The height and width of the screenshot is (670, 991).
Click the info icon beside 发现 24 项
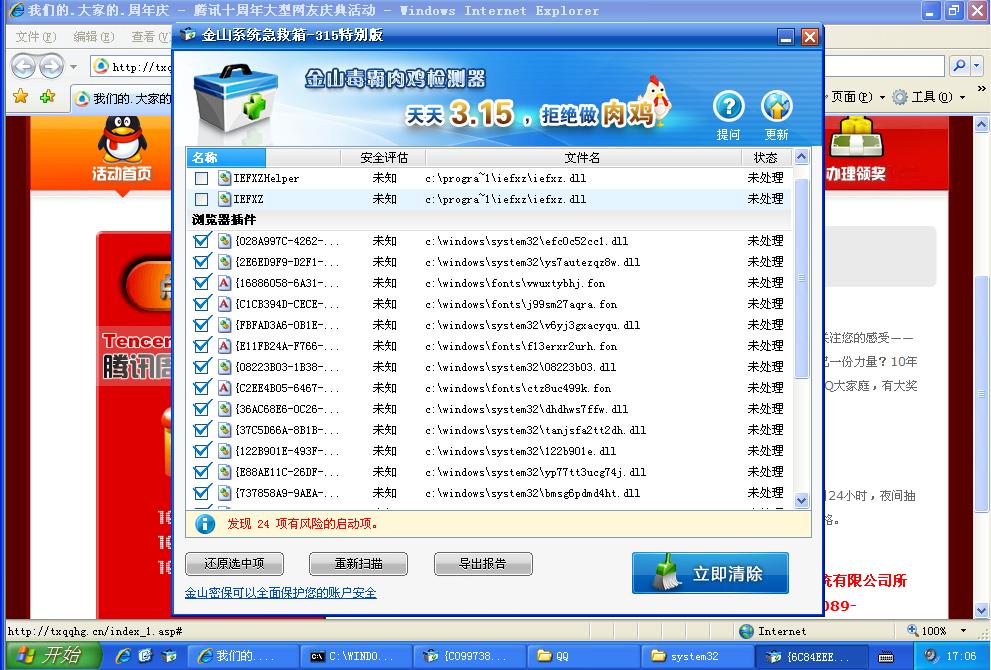[x=205, y=524]
